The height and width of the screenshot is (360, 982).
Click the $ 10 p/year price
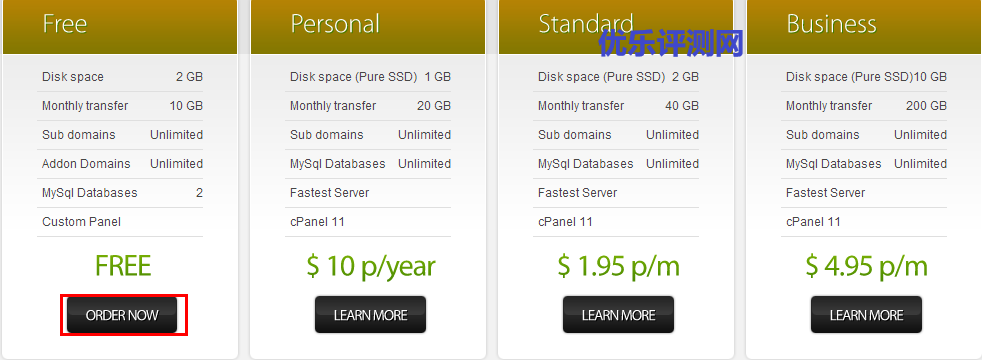371,267
